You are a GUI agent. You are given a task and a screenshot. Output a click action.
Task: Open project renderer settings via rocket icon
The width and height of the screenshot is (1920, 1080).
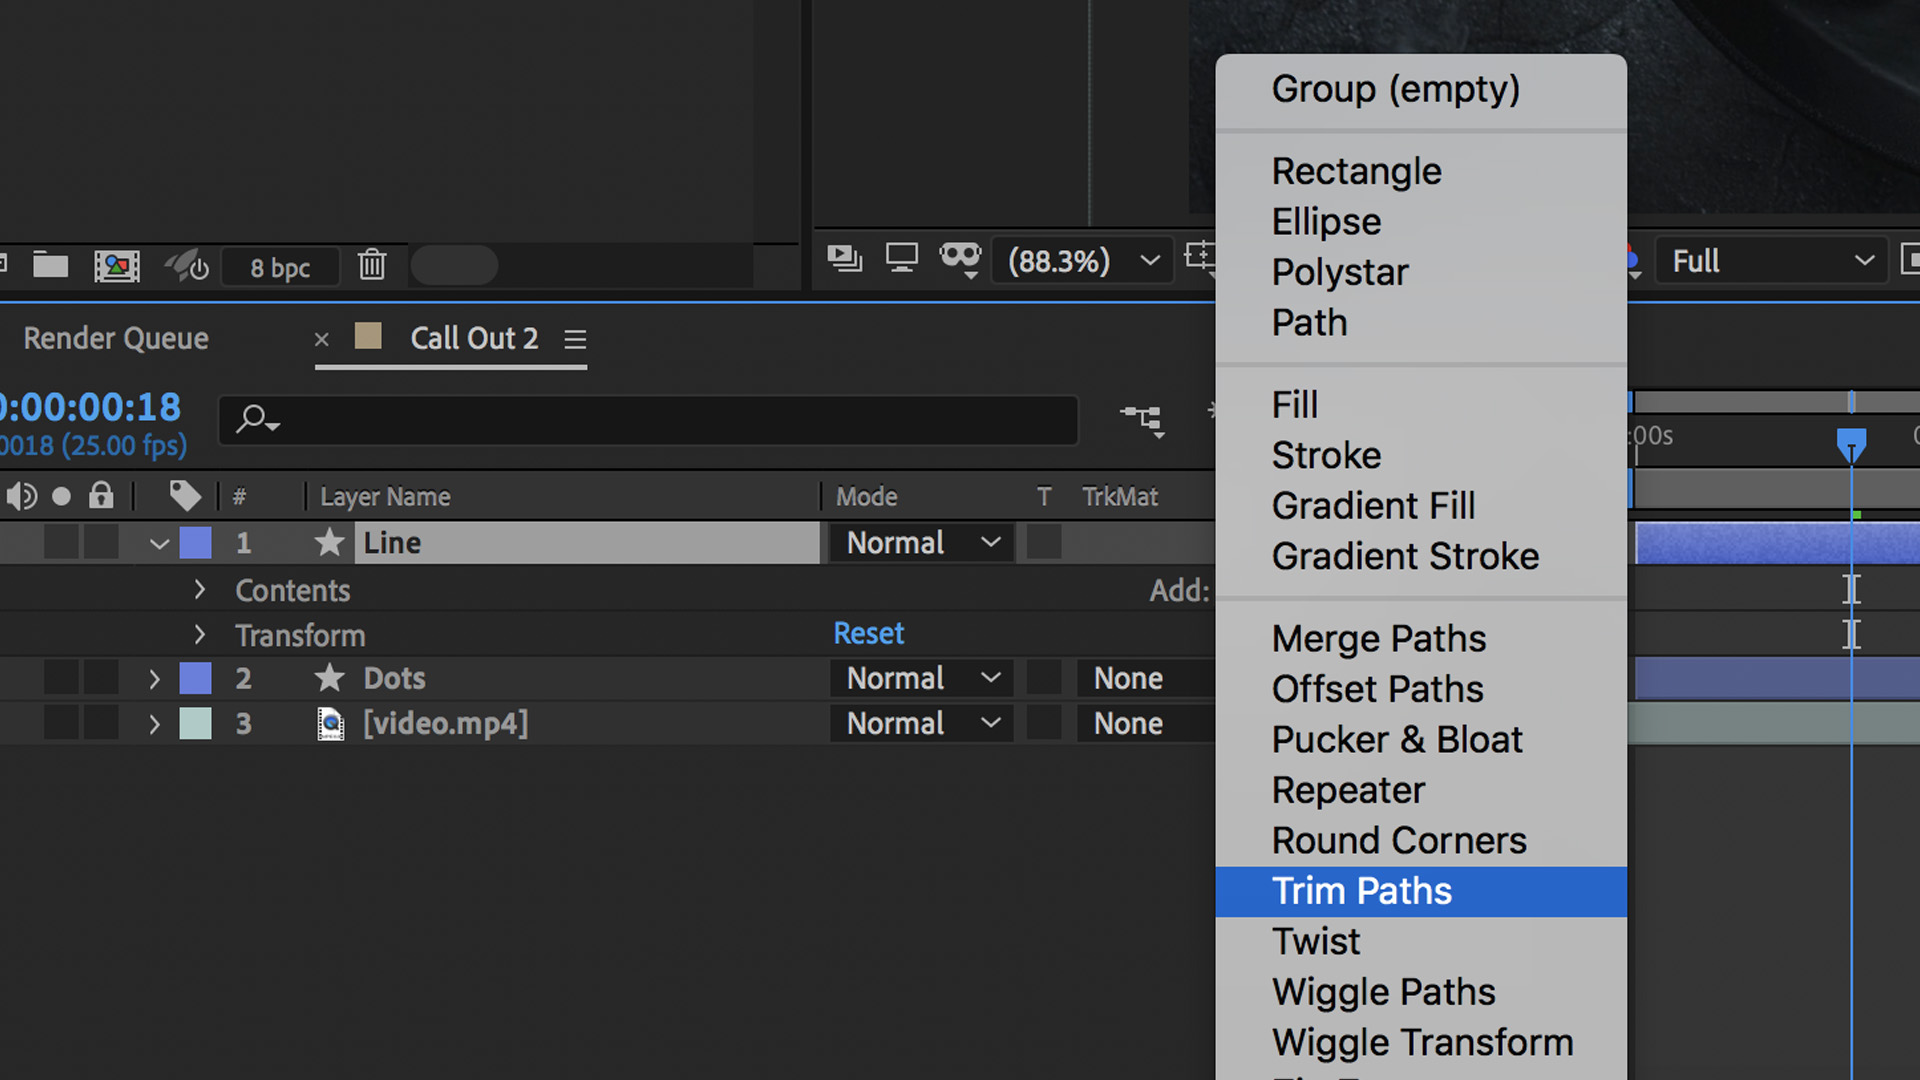point(186,265)
